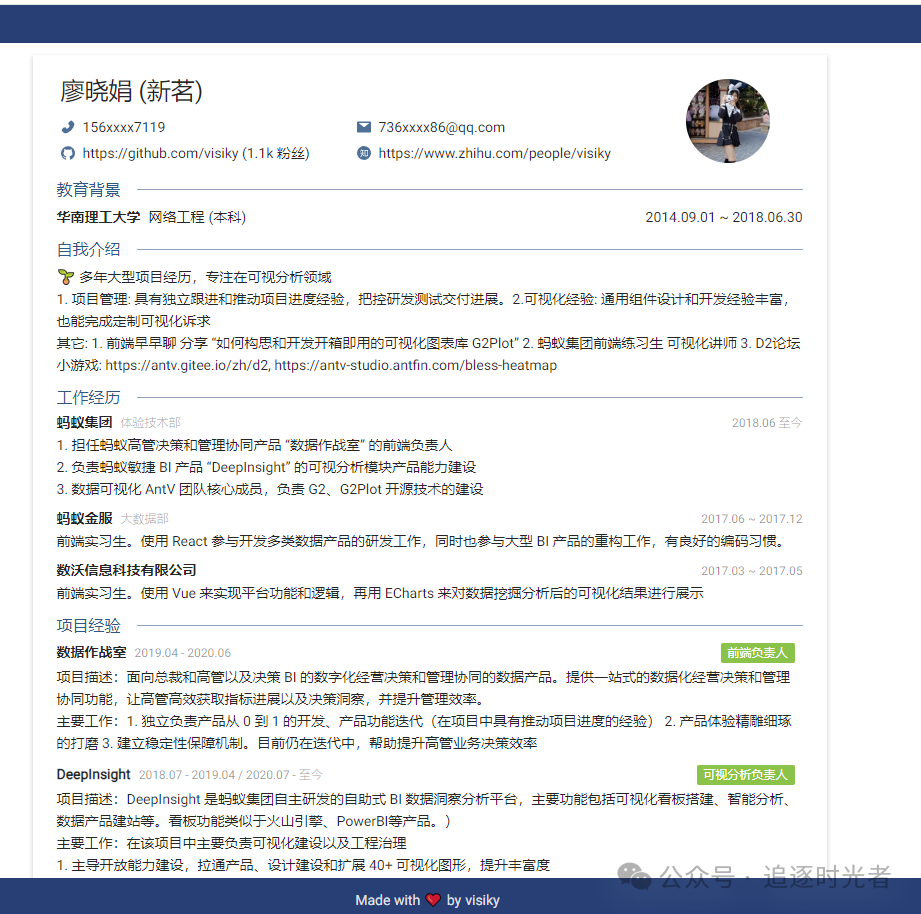
Task: Click the phone icon next to 156xxxx7119
Action: point(67,127)
